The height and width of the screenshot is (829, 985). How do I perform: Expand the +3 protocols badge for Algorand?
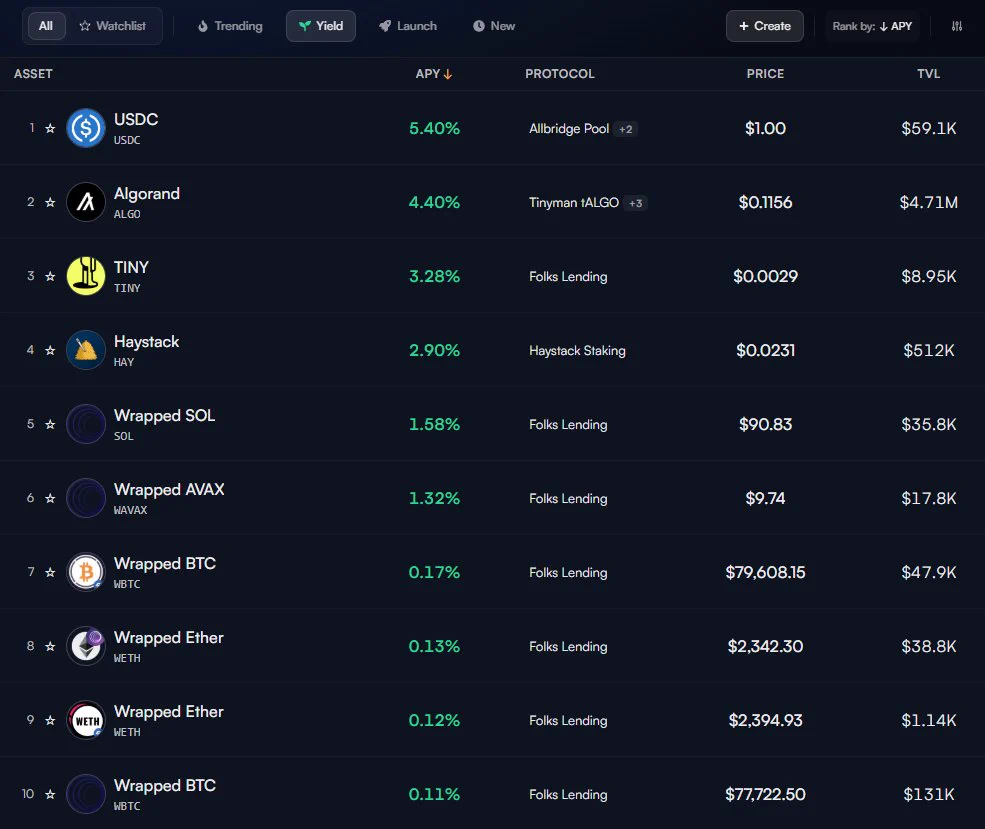636,203
